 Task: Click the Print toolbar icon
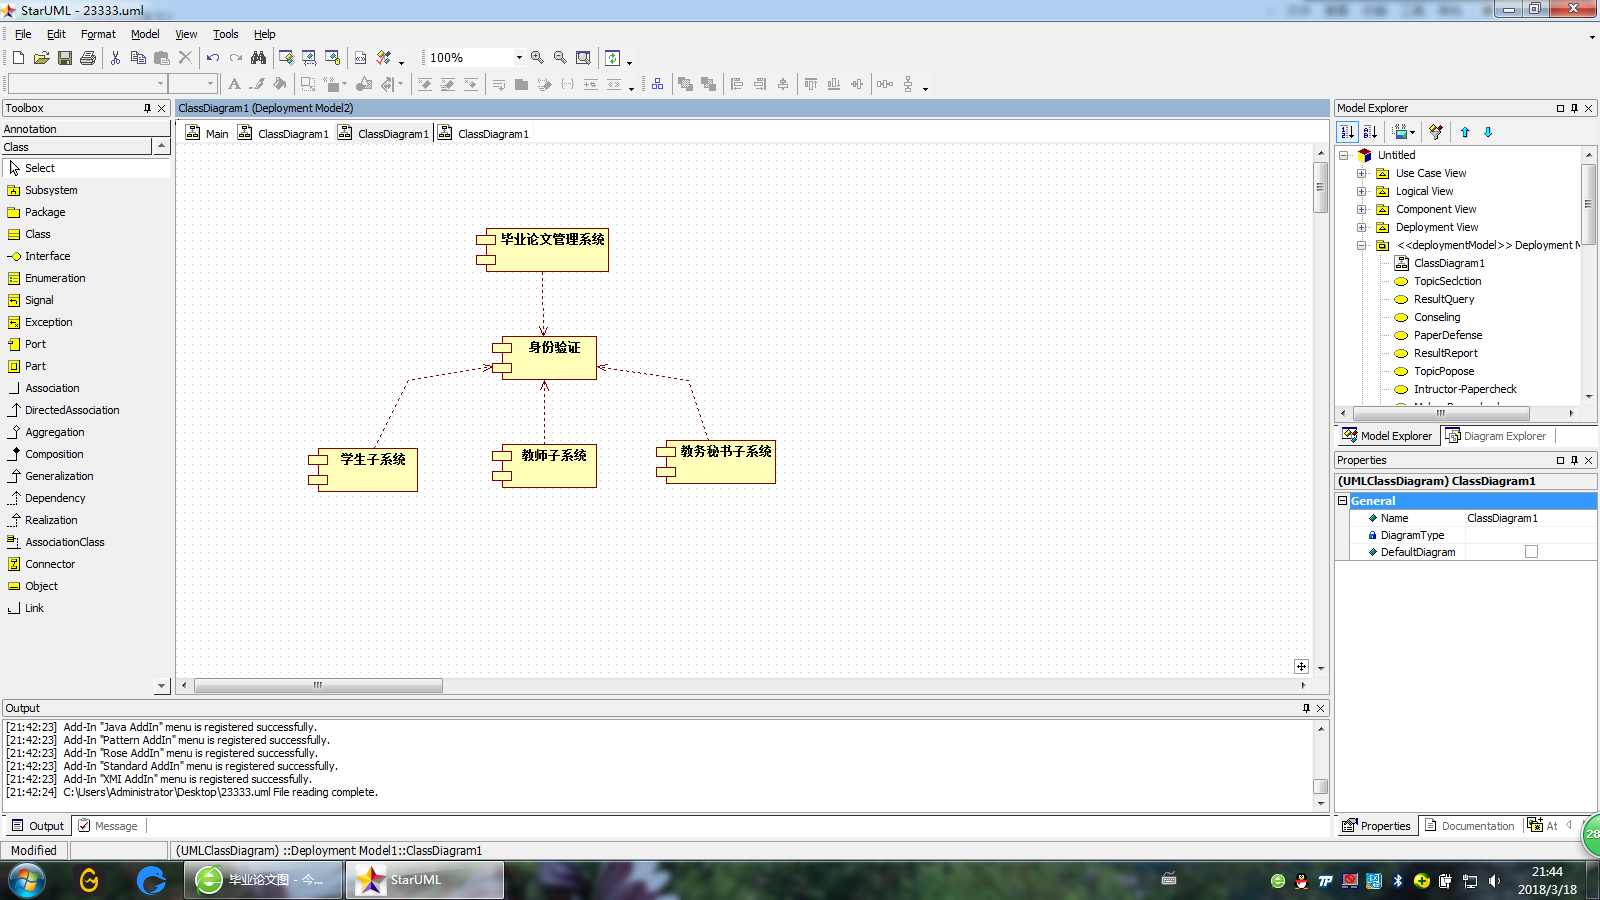click(88, 58)
